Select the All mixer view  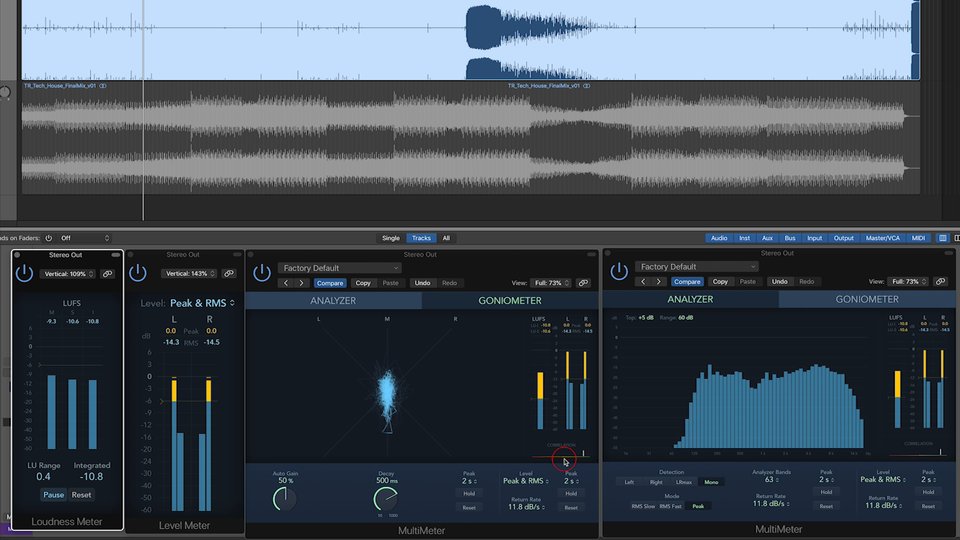(446, 238)
